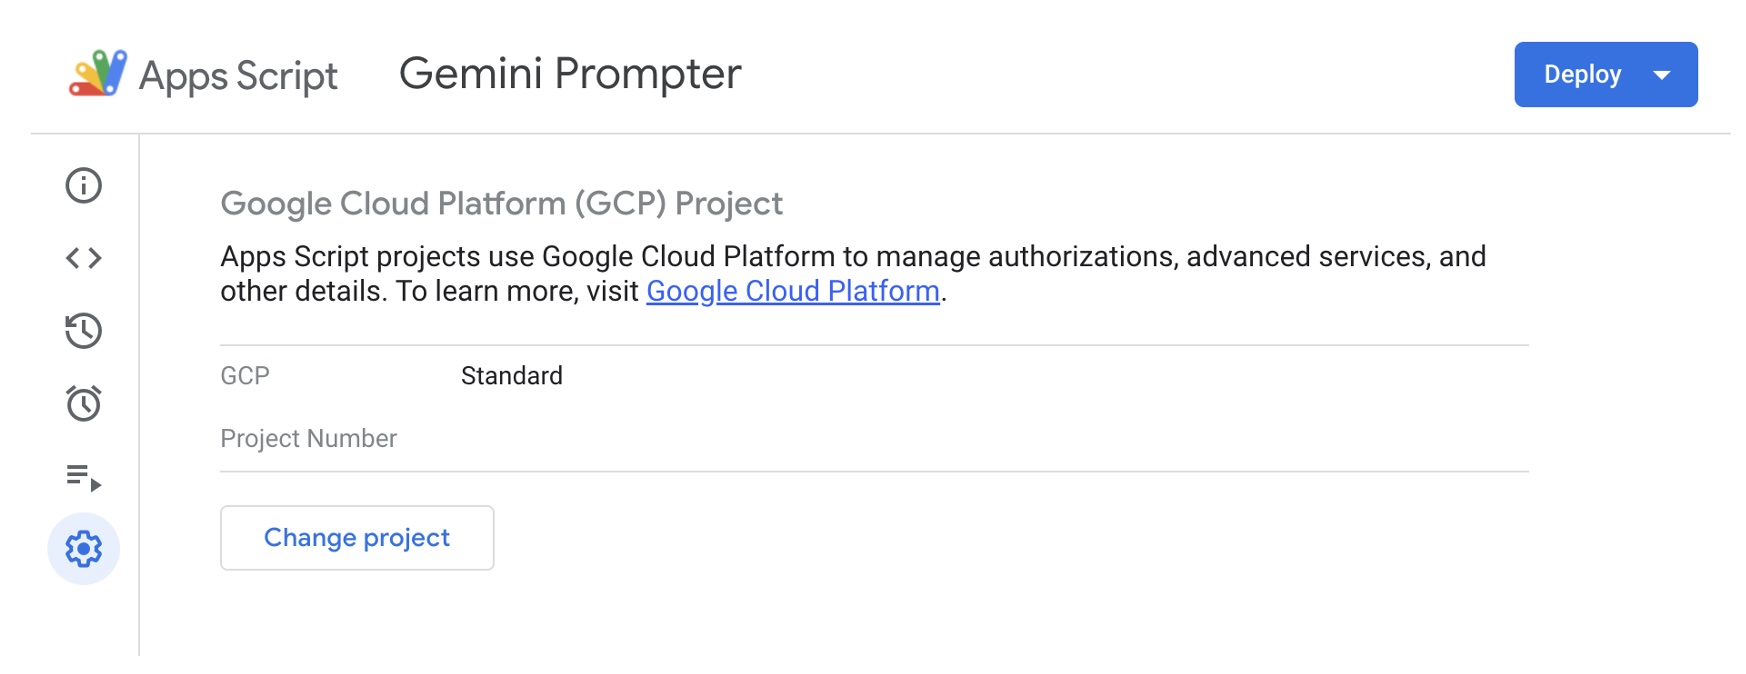
Task: Select the Project Settings gear icon
Action: (84, 549)
